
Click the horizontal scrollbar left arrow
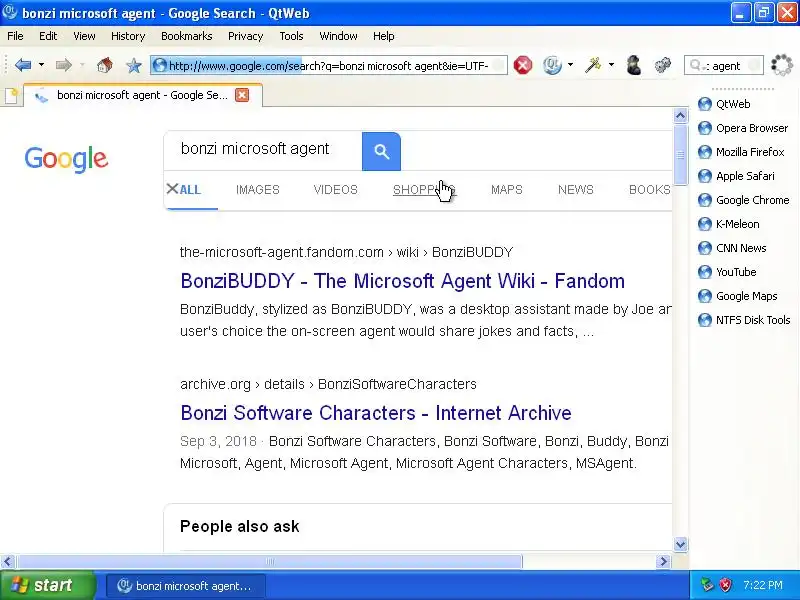point(7,562)
